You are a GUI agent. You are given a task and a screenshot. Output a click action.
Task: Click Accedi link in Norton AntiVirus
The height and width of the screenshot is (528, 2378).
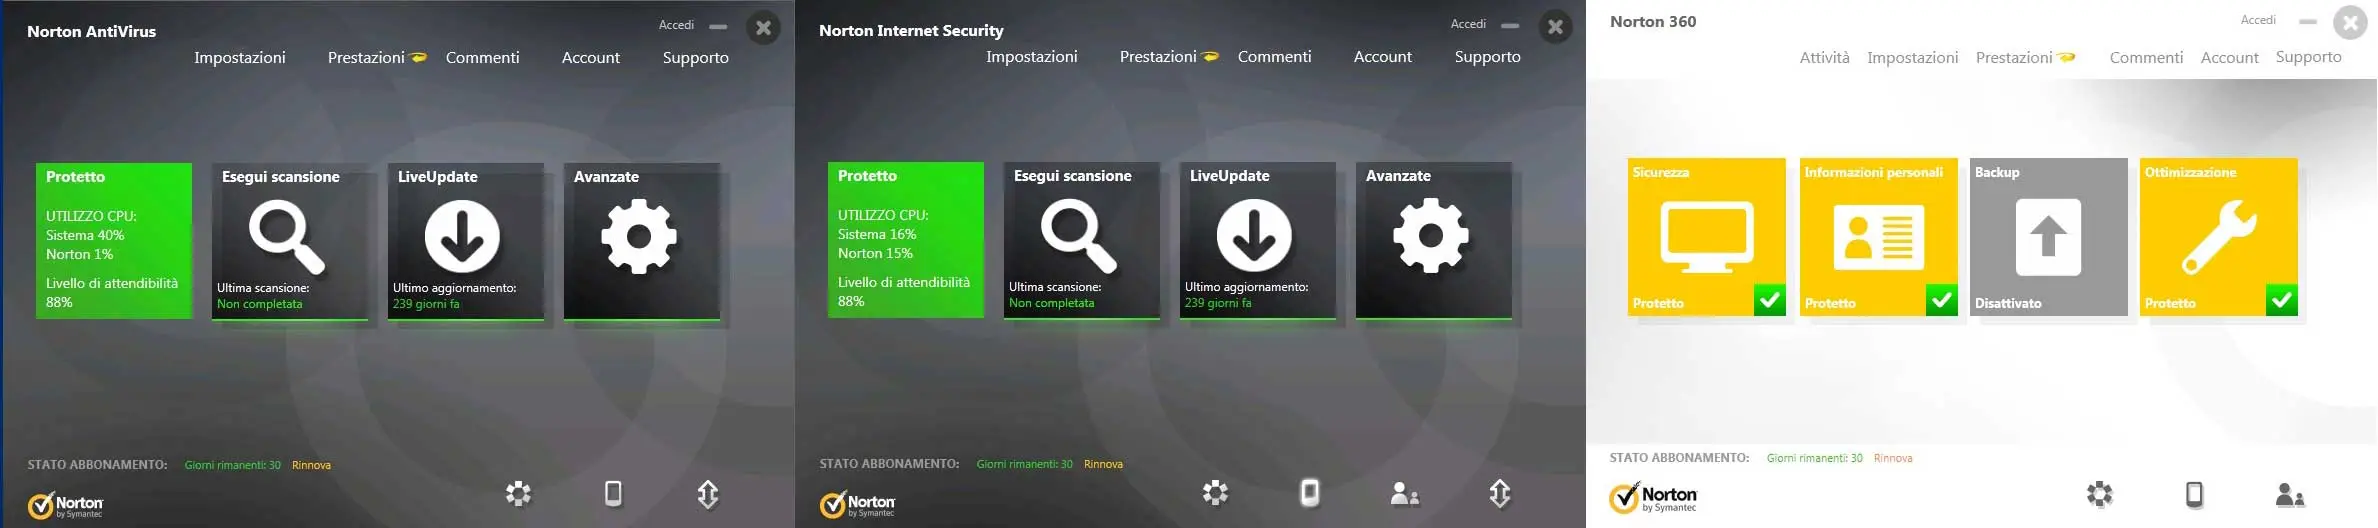coord(676,25)
